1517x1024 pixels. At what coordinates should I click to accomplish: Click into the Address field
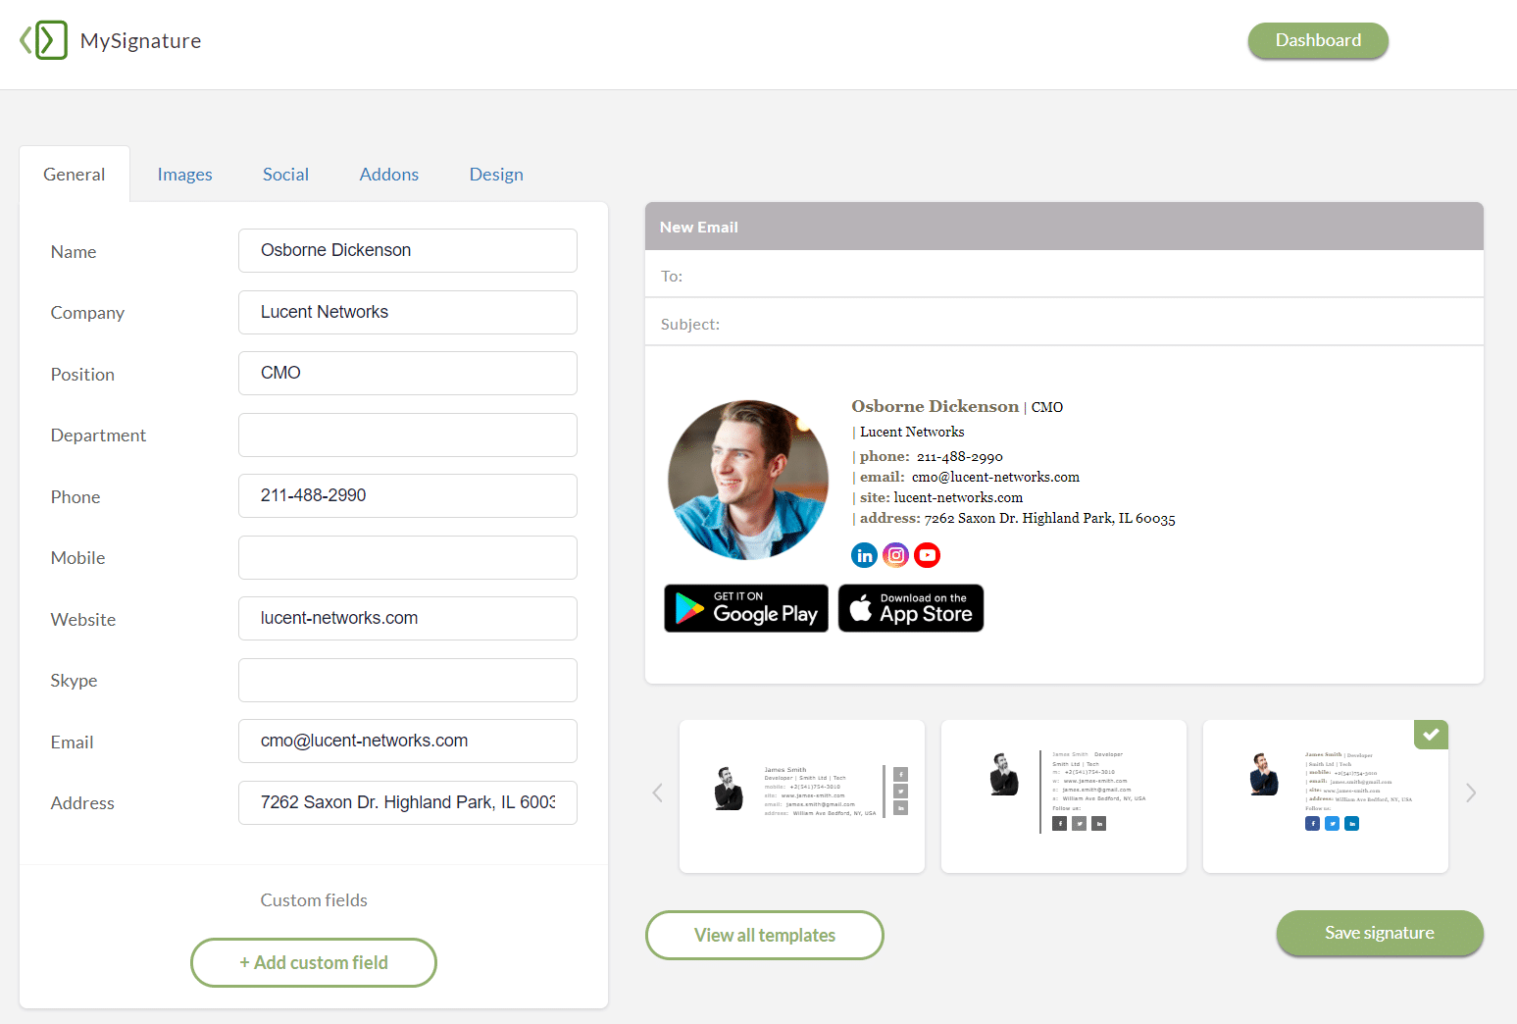coord(408,802)
